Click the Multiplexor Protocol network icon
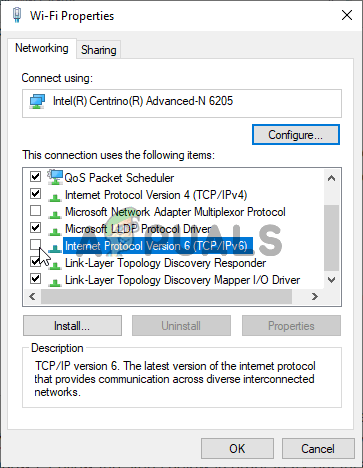Viewport: 363px width, 468px height. click(55, 214)
